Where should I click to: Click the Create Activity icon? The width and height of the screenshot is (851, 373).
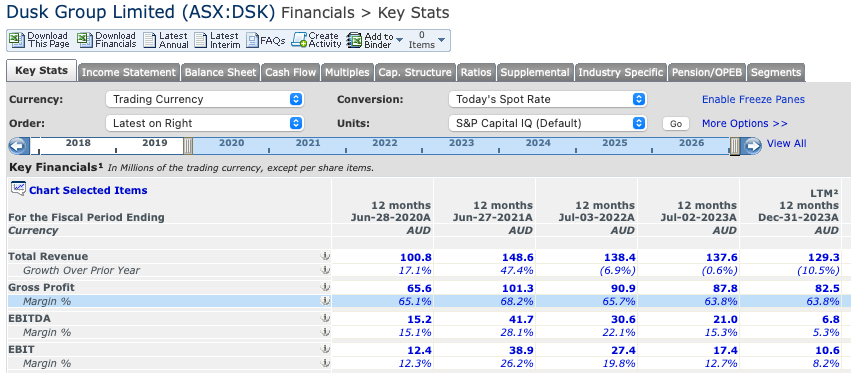299,40
